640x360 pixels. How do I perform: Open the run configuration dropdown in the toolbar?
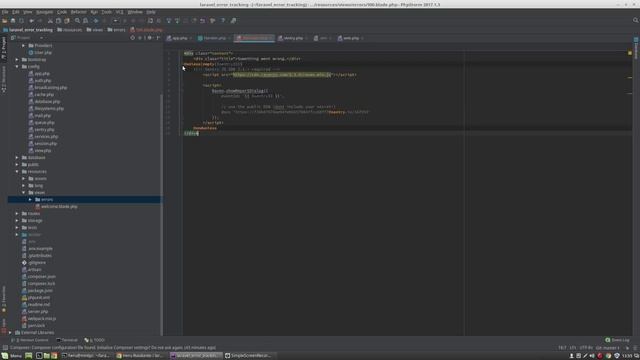tap(115, 20)
